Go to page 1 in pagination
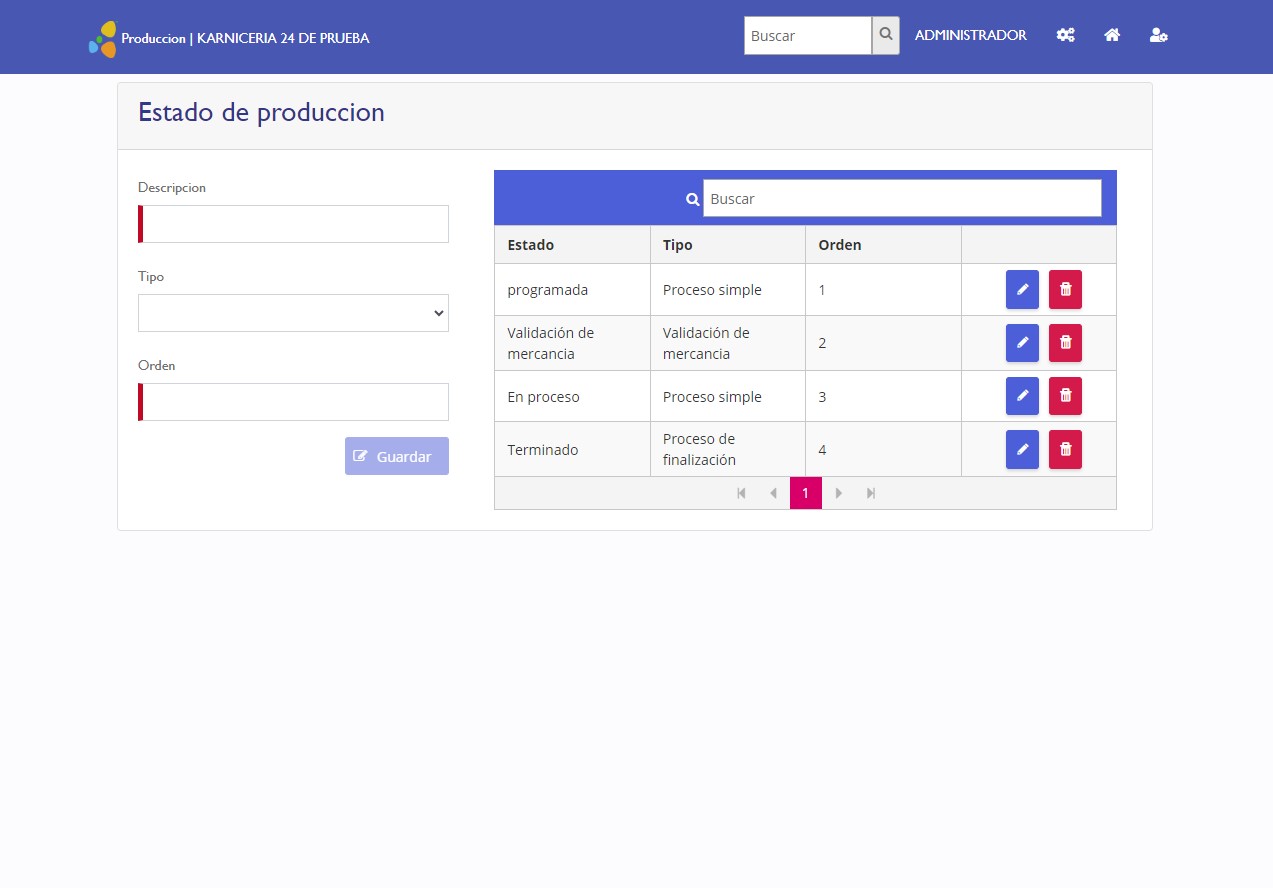Viewport: 1273px width, 888px height. 805,493
